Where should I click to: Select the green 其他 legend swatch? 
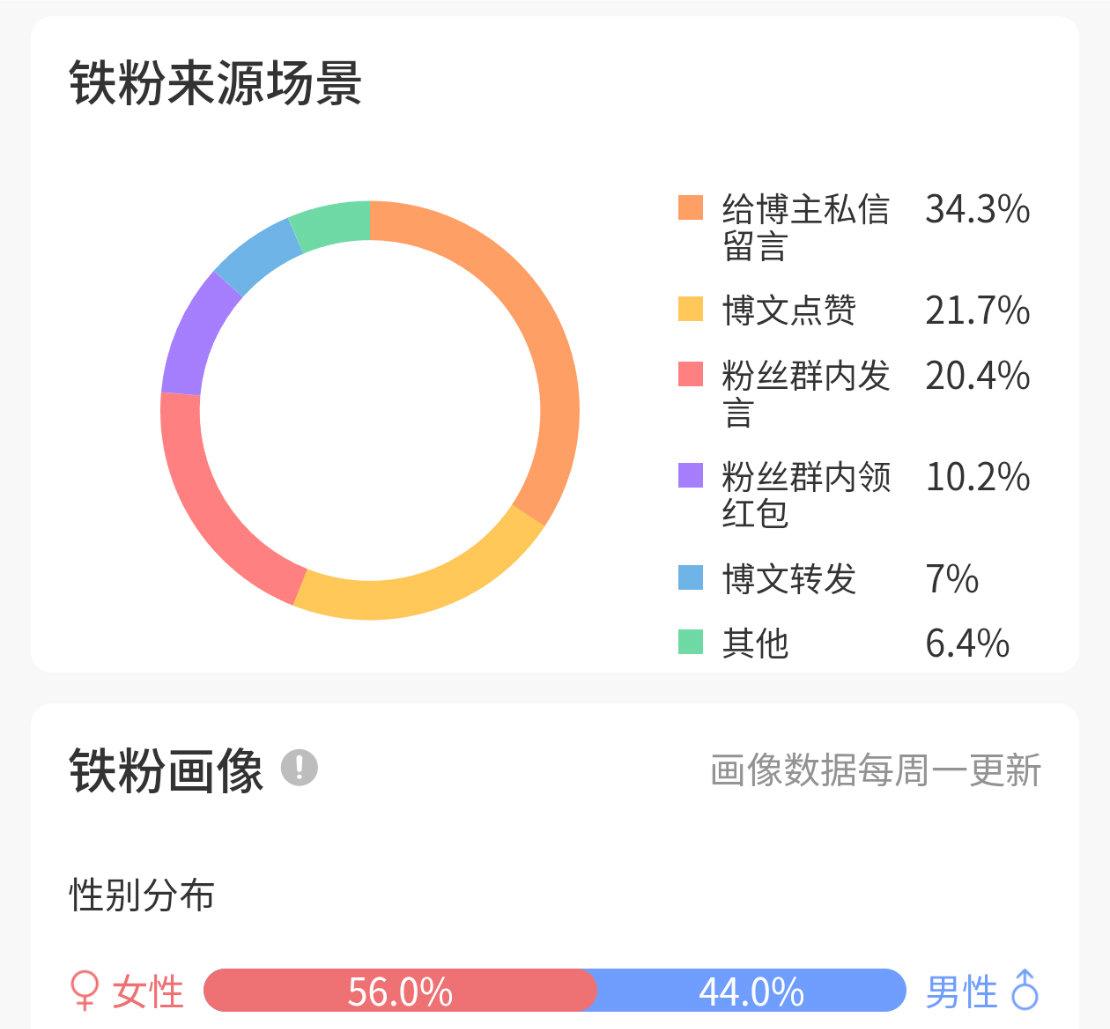(x=690, y=642)
